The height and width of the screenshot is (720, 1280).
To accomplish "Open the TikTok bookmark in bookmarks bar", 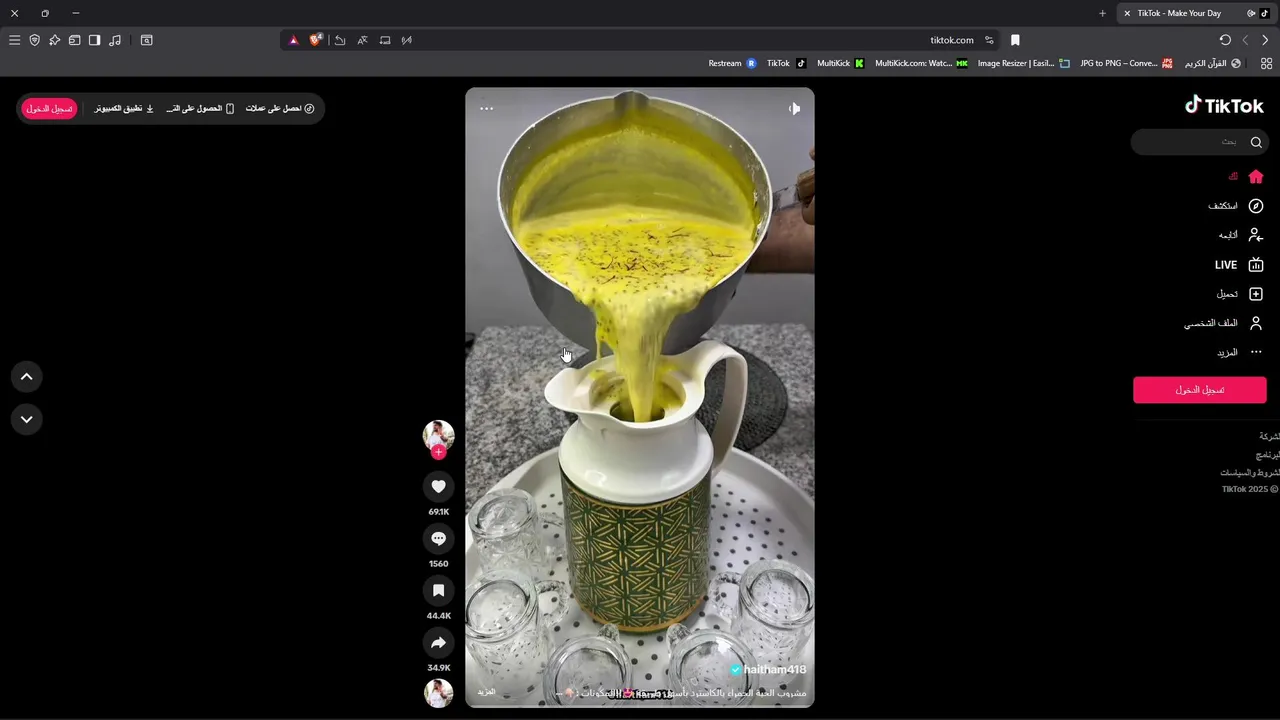I will pyautogui.click(x=786, y=63).
